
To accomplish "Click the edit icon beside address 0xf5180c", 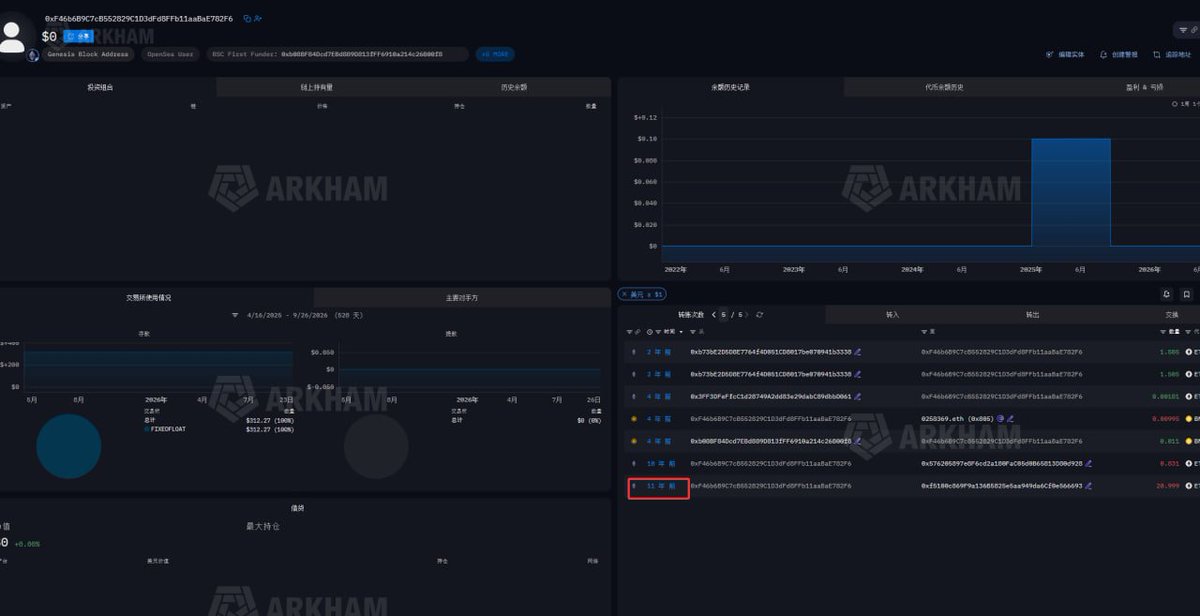I will [x=1088, y=486].
